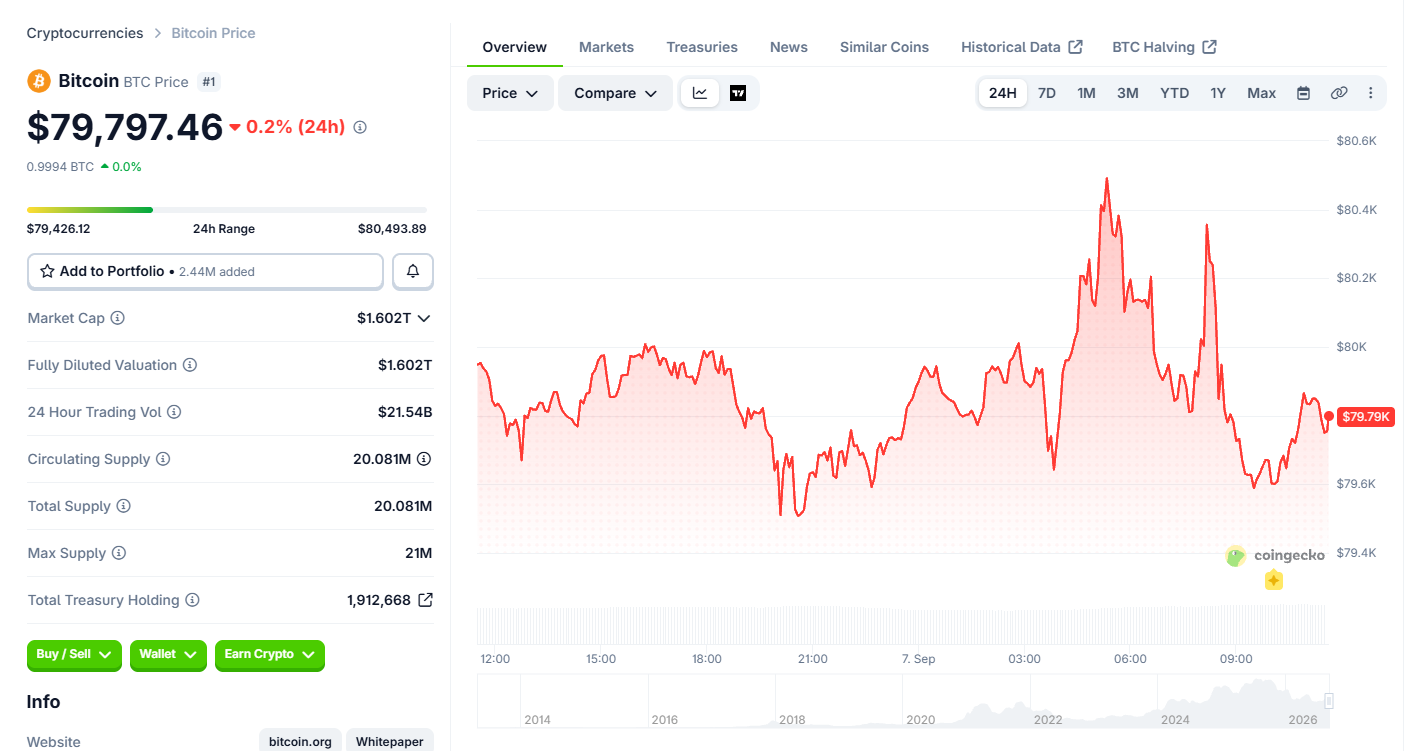Screen dimensions: 1413x751
Task: Show 24 Hour Trading Vol info icon
Action: coord(174,412)
